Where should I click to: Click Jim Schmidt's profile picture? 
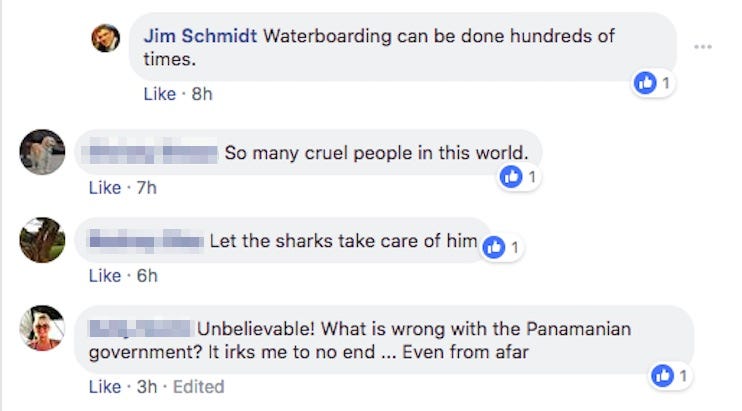click(x=106, y=38)
